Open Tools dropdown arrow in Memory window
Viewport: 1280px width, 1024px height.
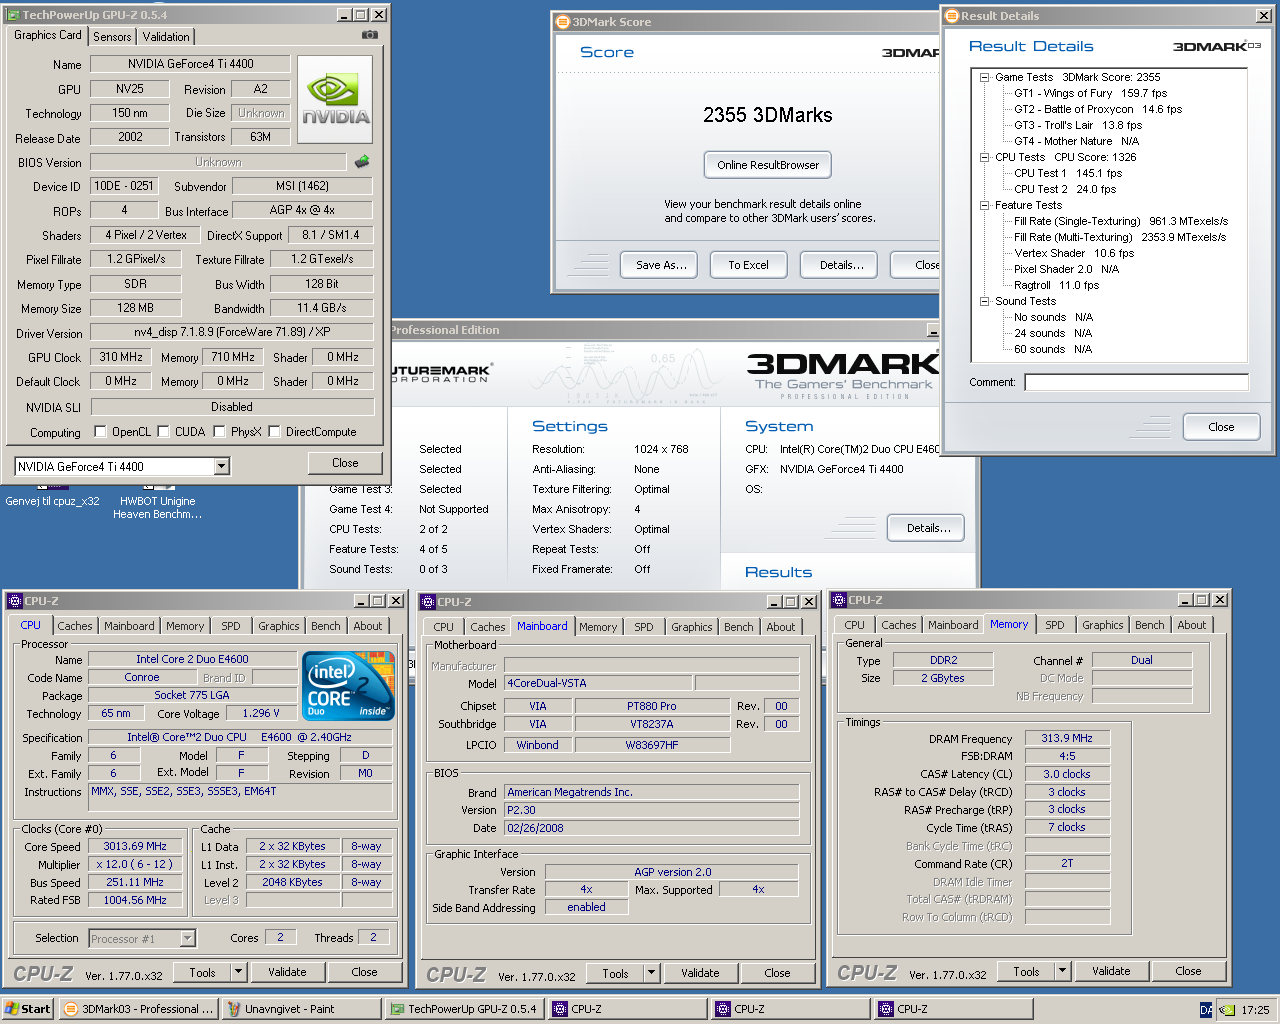(x=1062, y=971)
